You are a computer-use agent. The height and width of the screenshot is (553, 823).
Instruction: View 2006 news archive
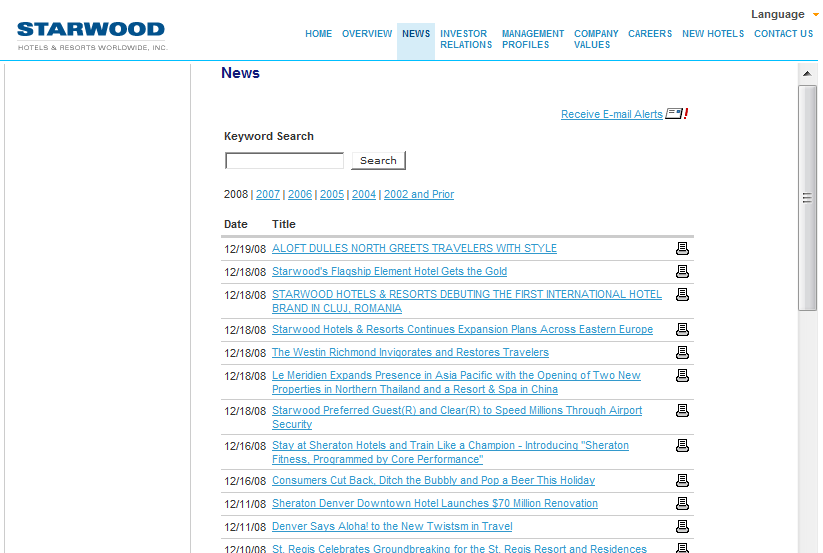click(300, 195)
